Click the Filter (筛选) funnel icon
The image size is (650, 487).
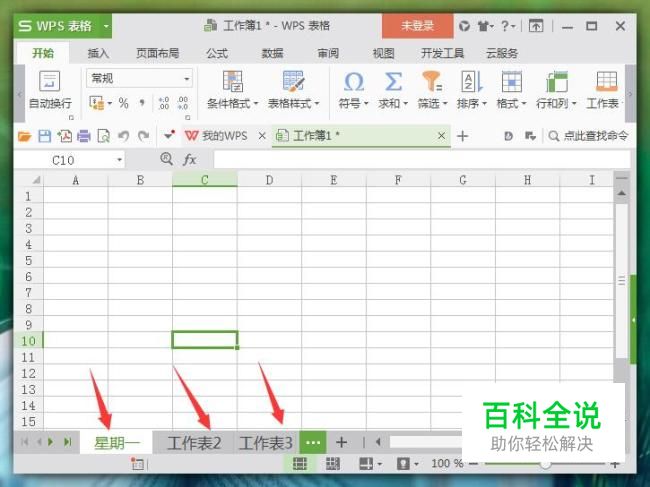click(432, 81)
